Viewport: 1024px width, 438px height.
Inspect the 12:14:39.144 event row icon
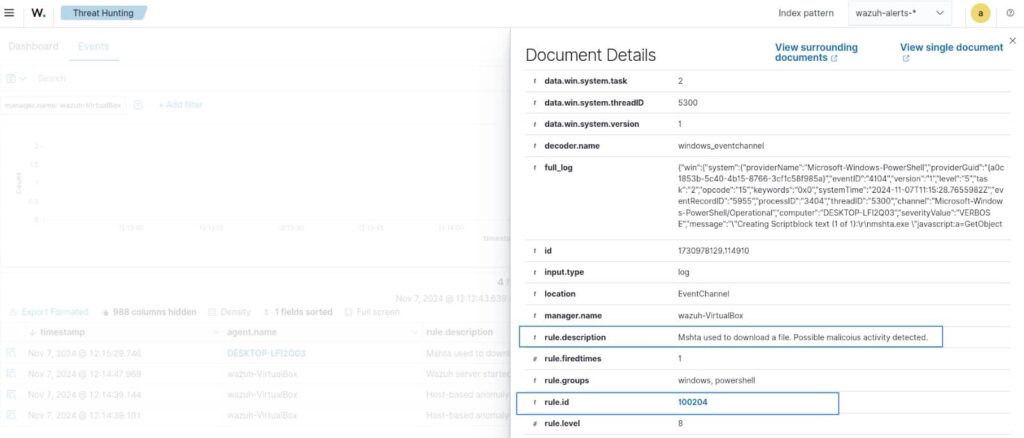10,395
